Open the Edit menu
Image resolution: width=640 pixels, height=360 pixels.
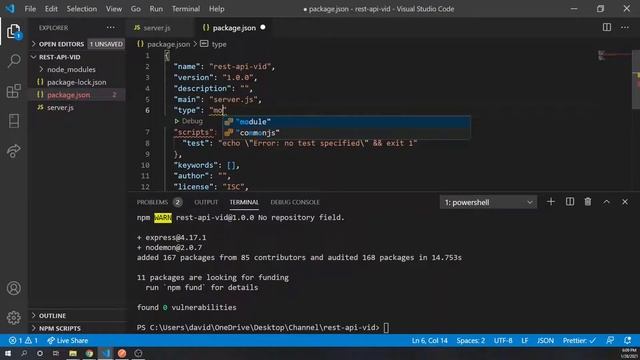(51, 9)
